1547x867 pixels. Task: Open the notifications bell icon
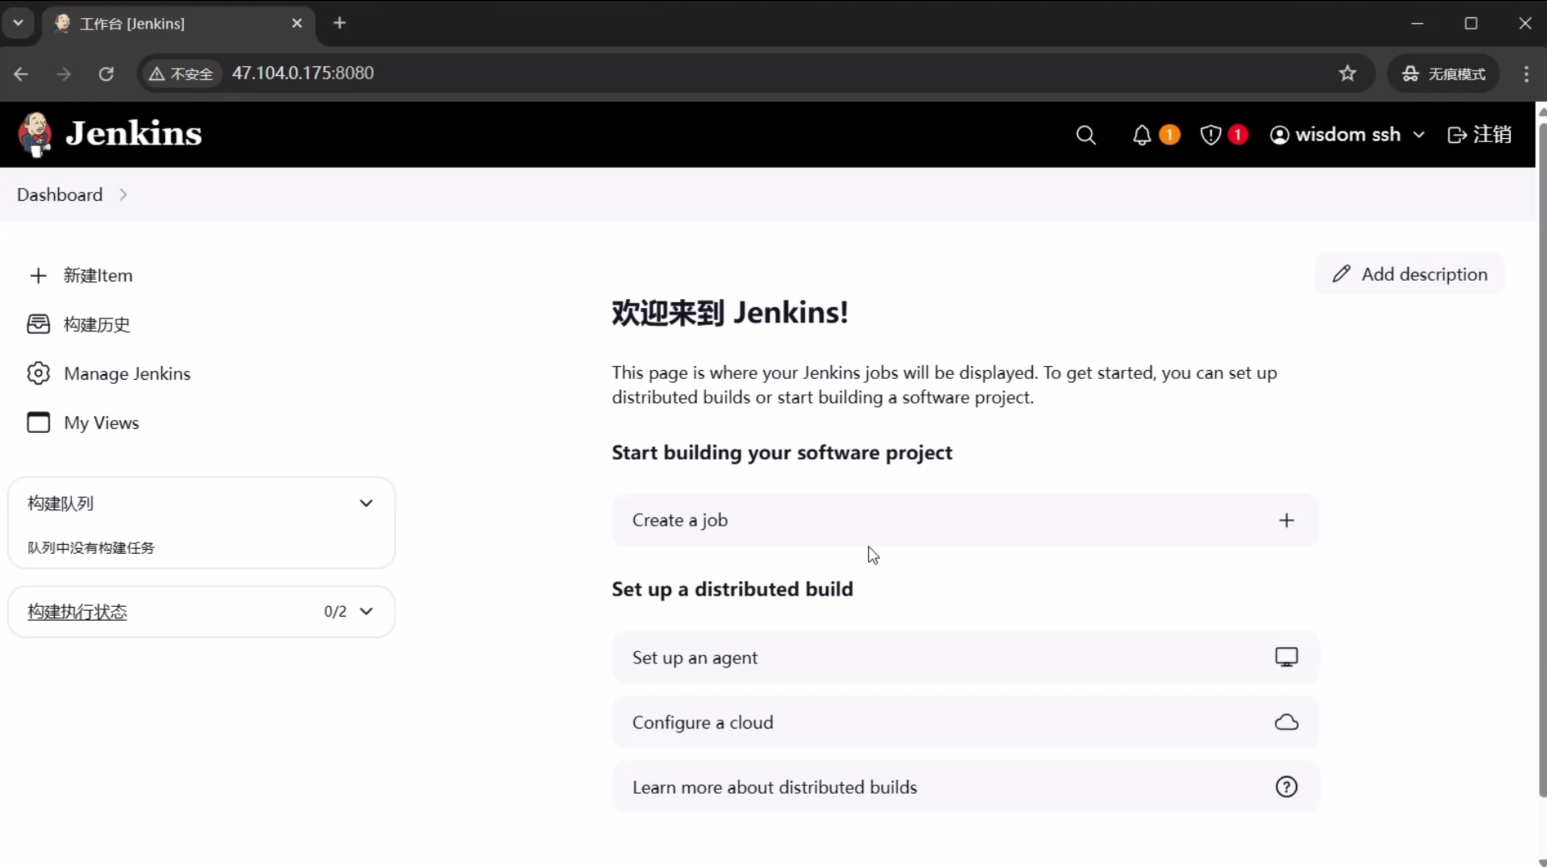tap(1142, 135)
